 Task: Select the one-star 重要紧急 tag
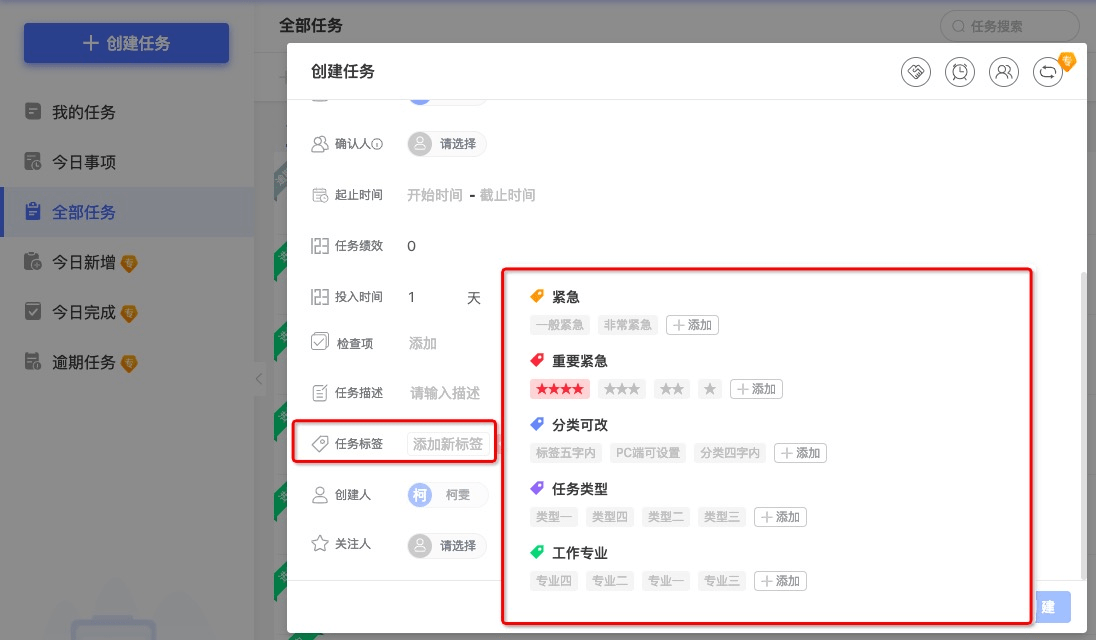point(710,389)
